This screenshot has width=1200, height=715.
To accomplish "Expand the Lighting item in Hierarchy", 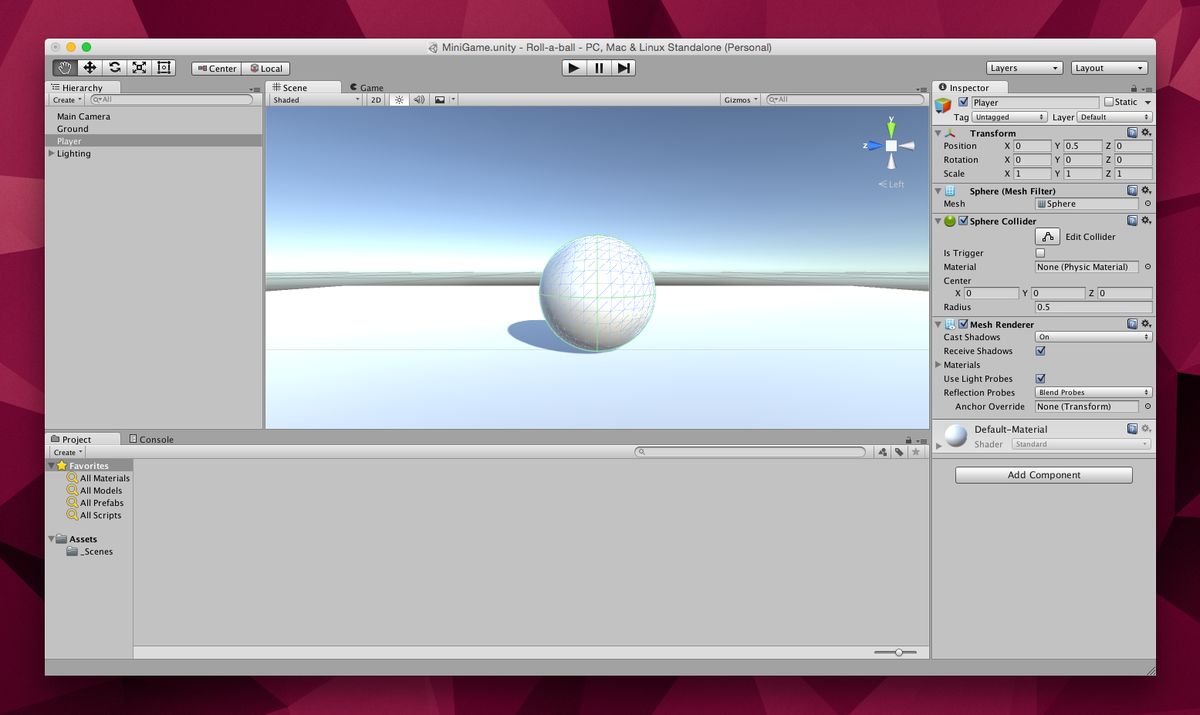I will 52,154.
